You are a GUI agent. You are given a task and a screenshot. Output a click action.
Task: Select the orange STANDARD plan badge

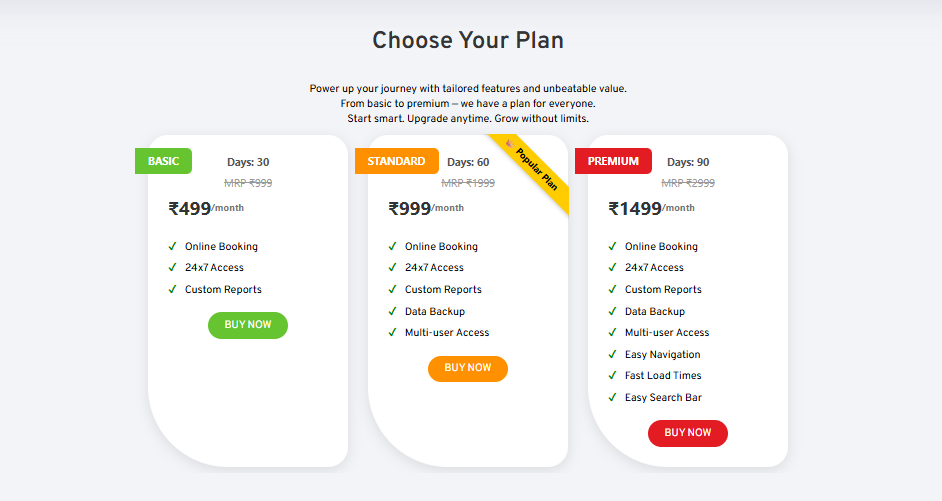(396, 161)
